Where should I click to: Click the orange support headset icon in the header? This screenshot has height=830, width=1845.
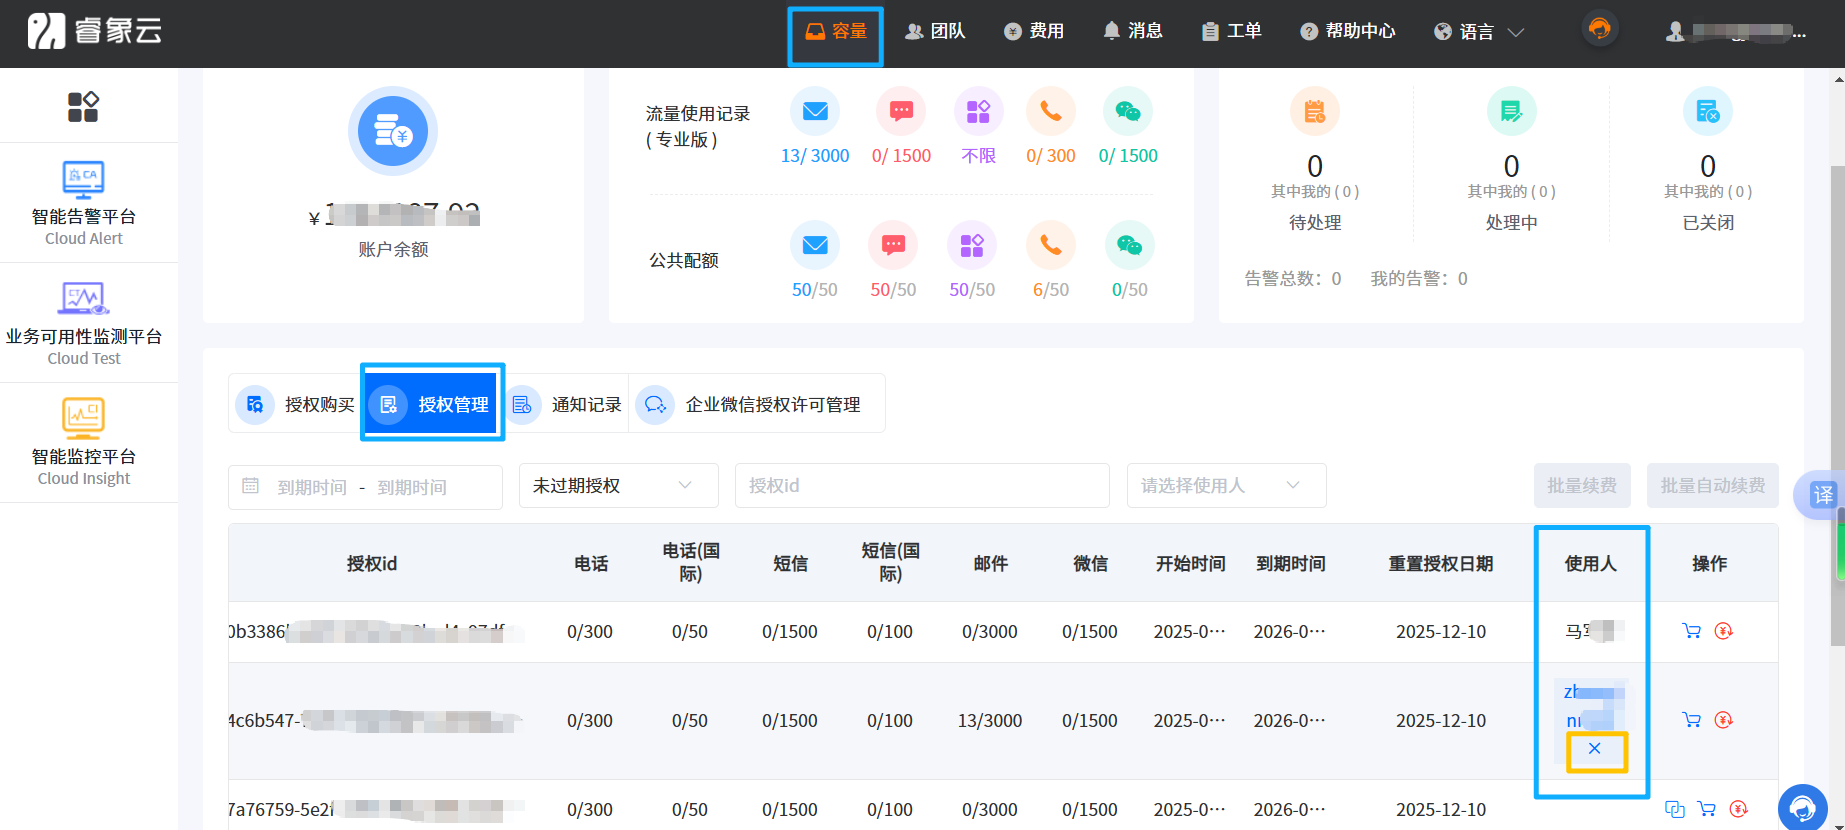click(x=1599, y=29)
